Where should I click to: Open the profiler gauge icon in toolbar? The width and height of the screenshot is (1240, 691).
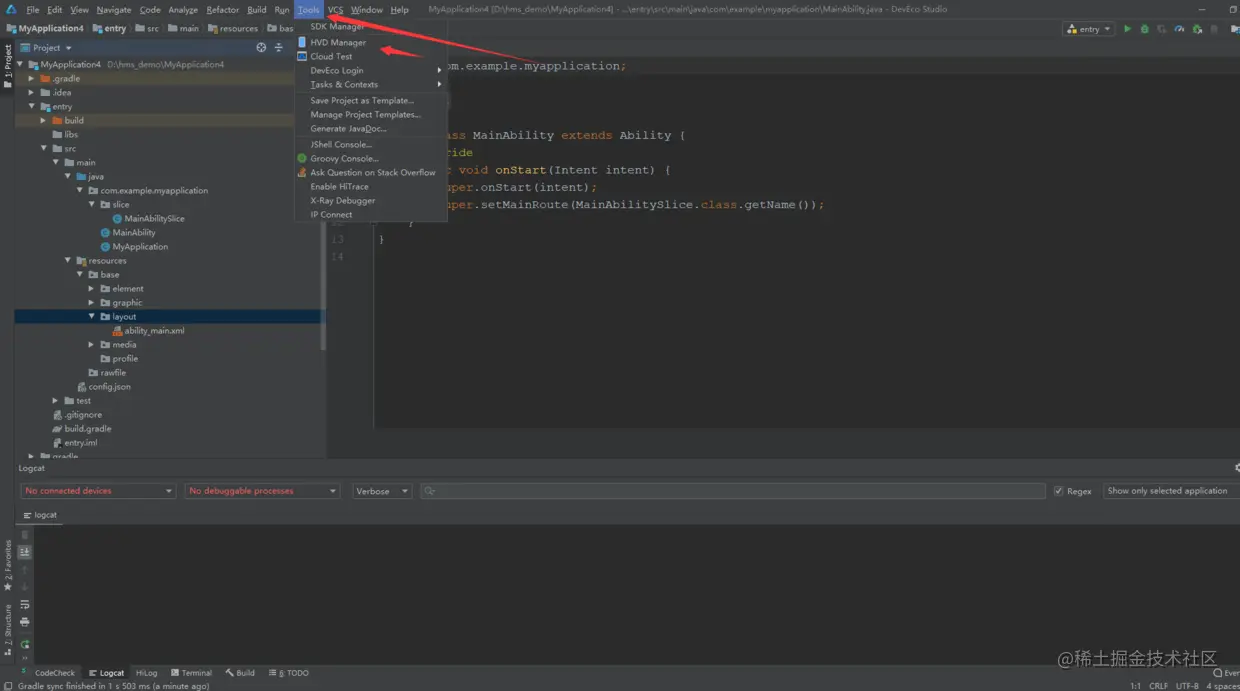[1180, 29]
